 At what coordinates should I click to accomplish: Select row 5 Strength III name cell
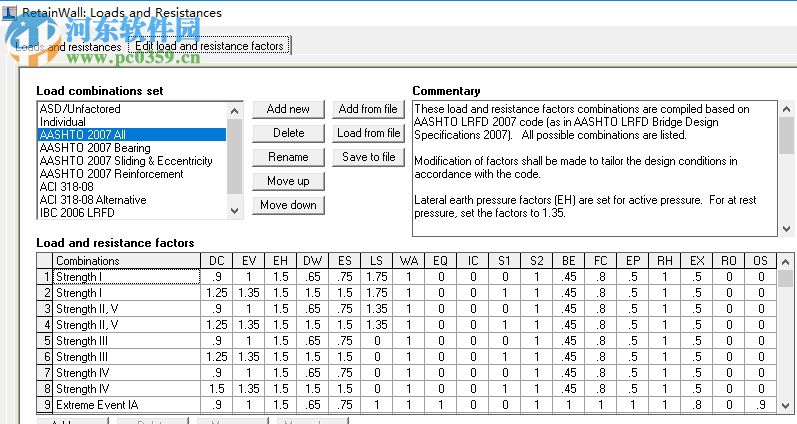pyautogui.click(x=127, y=341)
